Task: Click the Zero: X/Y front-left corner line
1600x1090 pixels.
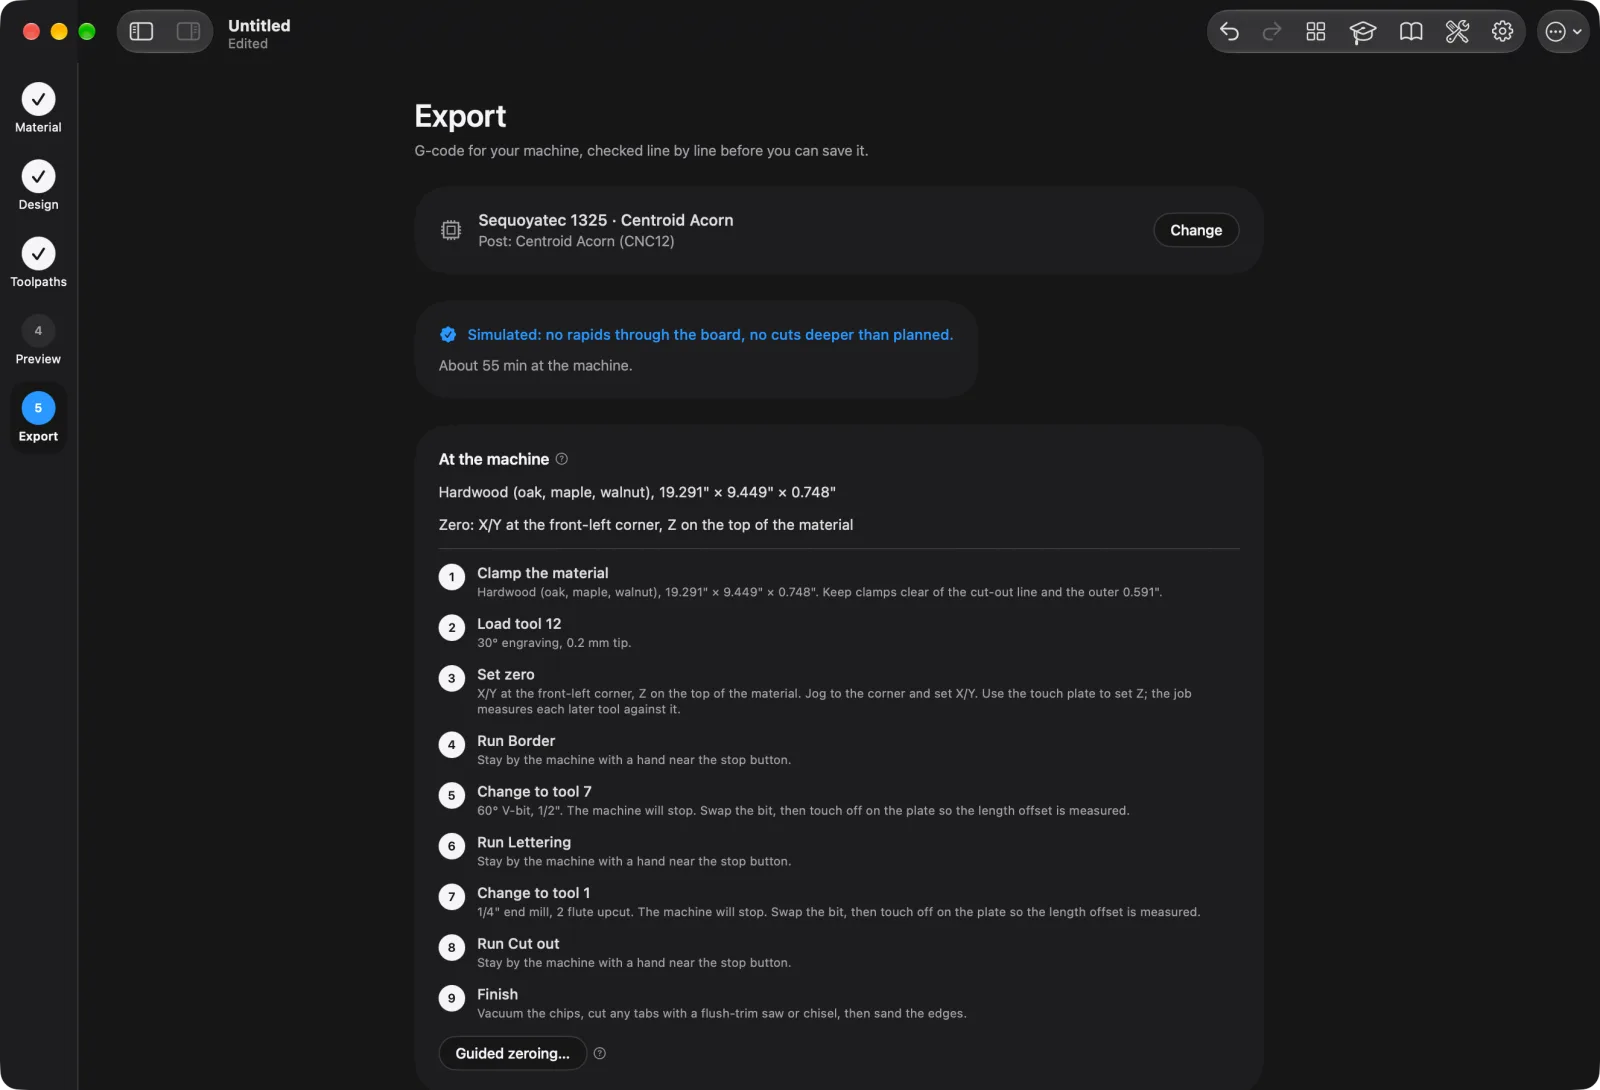Action: [x=646, y=525]
